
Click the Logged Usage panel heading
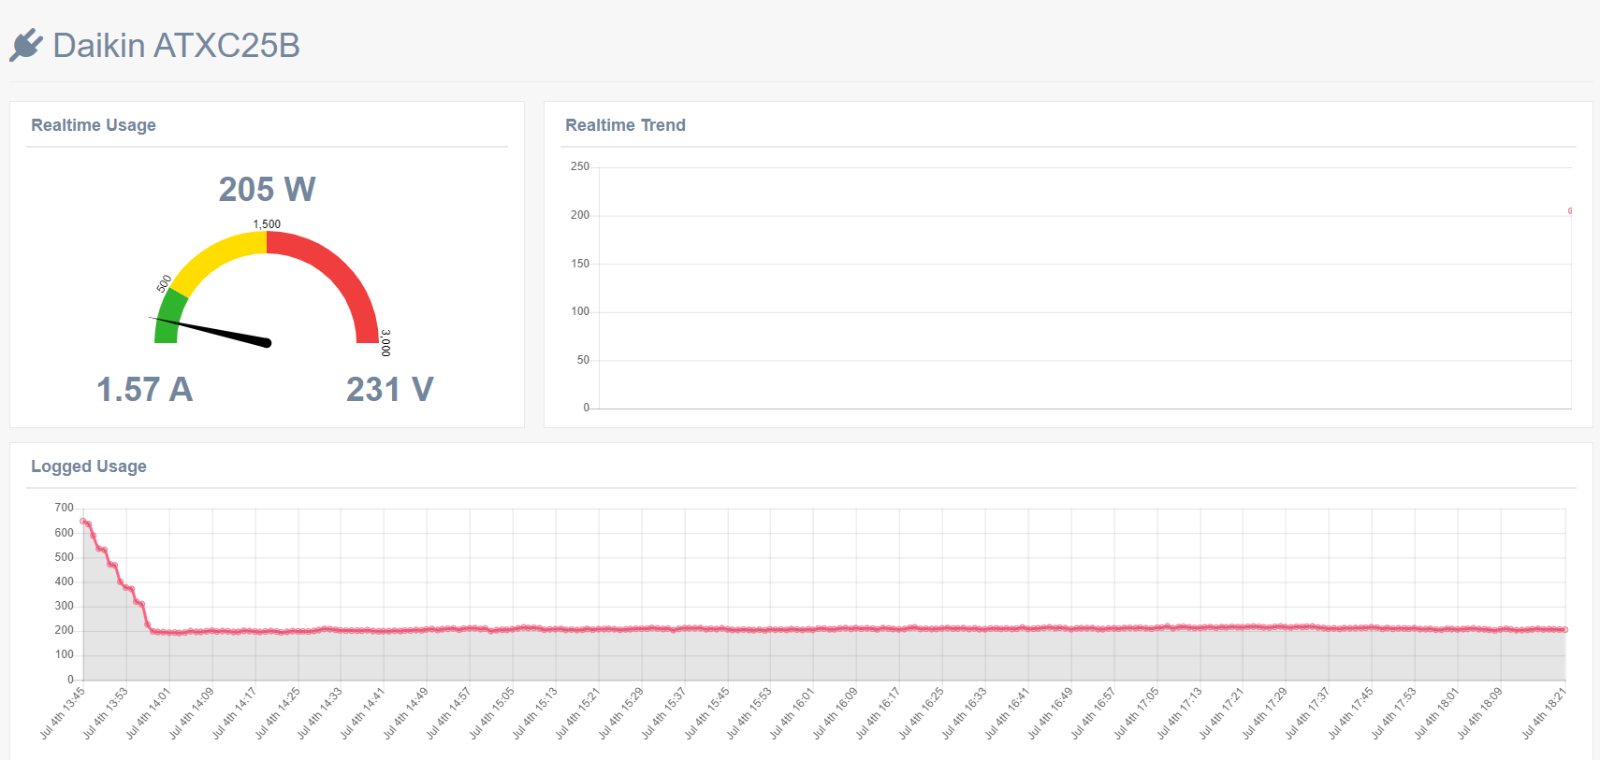pyautogui.click(x=89, y=466)
